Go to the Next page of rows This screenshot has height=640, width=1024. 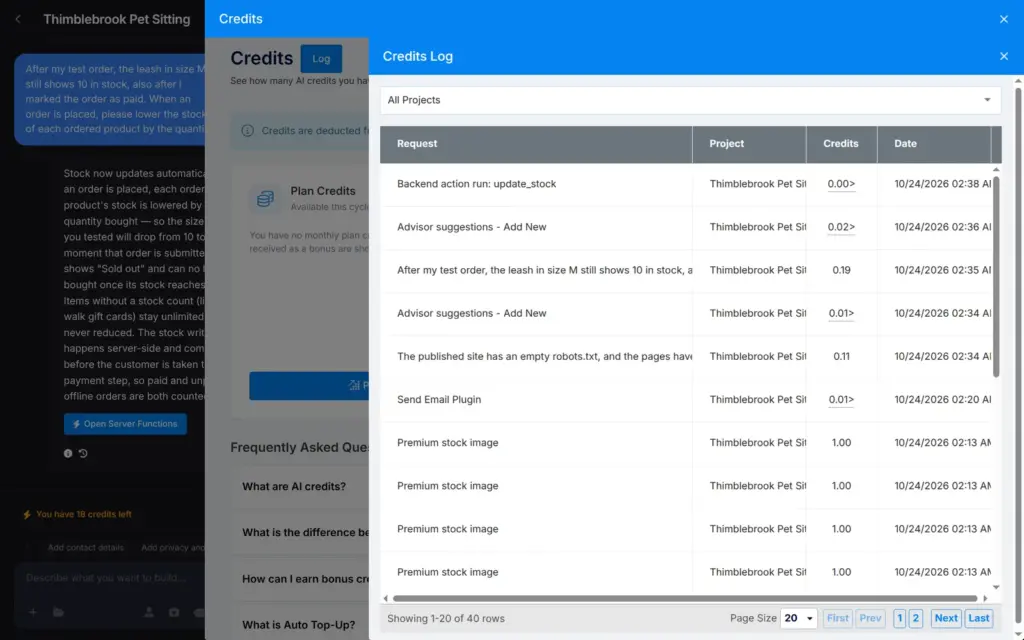click(x=946, y=618)
